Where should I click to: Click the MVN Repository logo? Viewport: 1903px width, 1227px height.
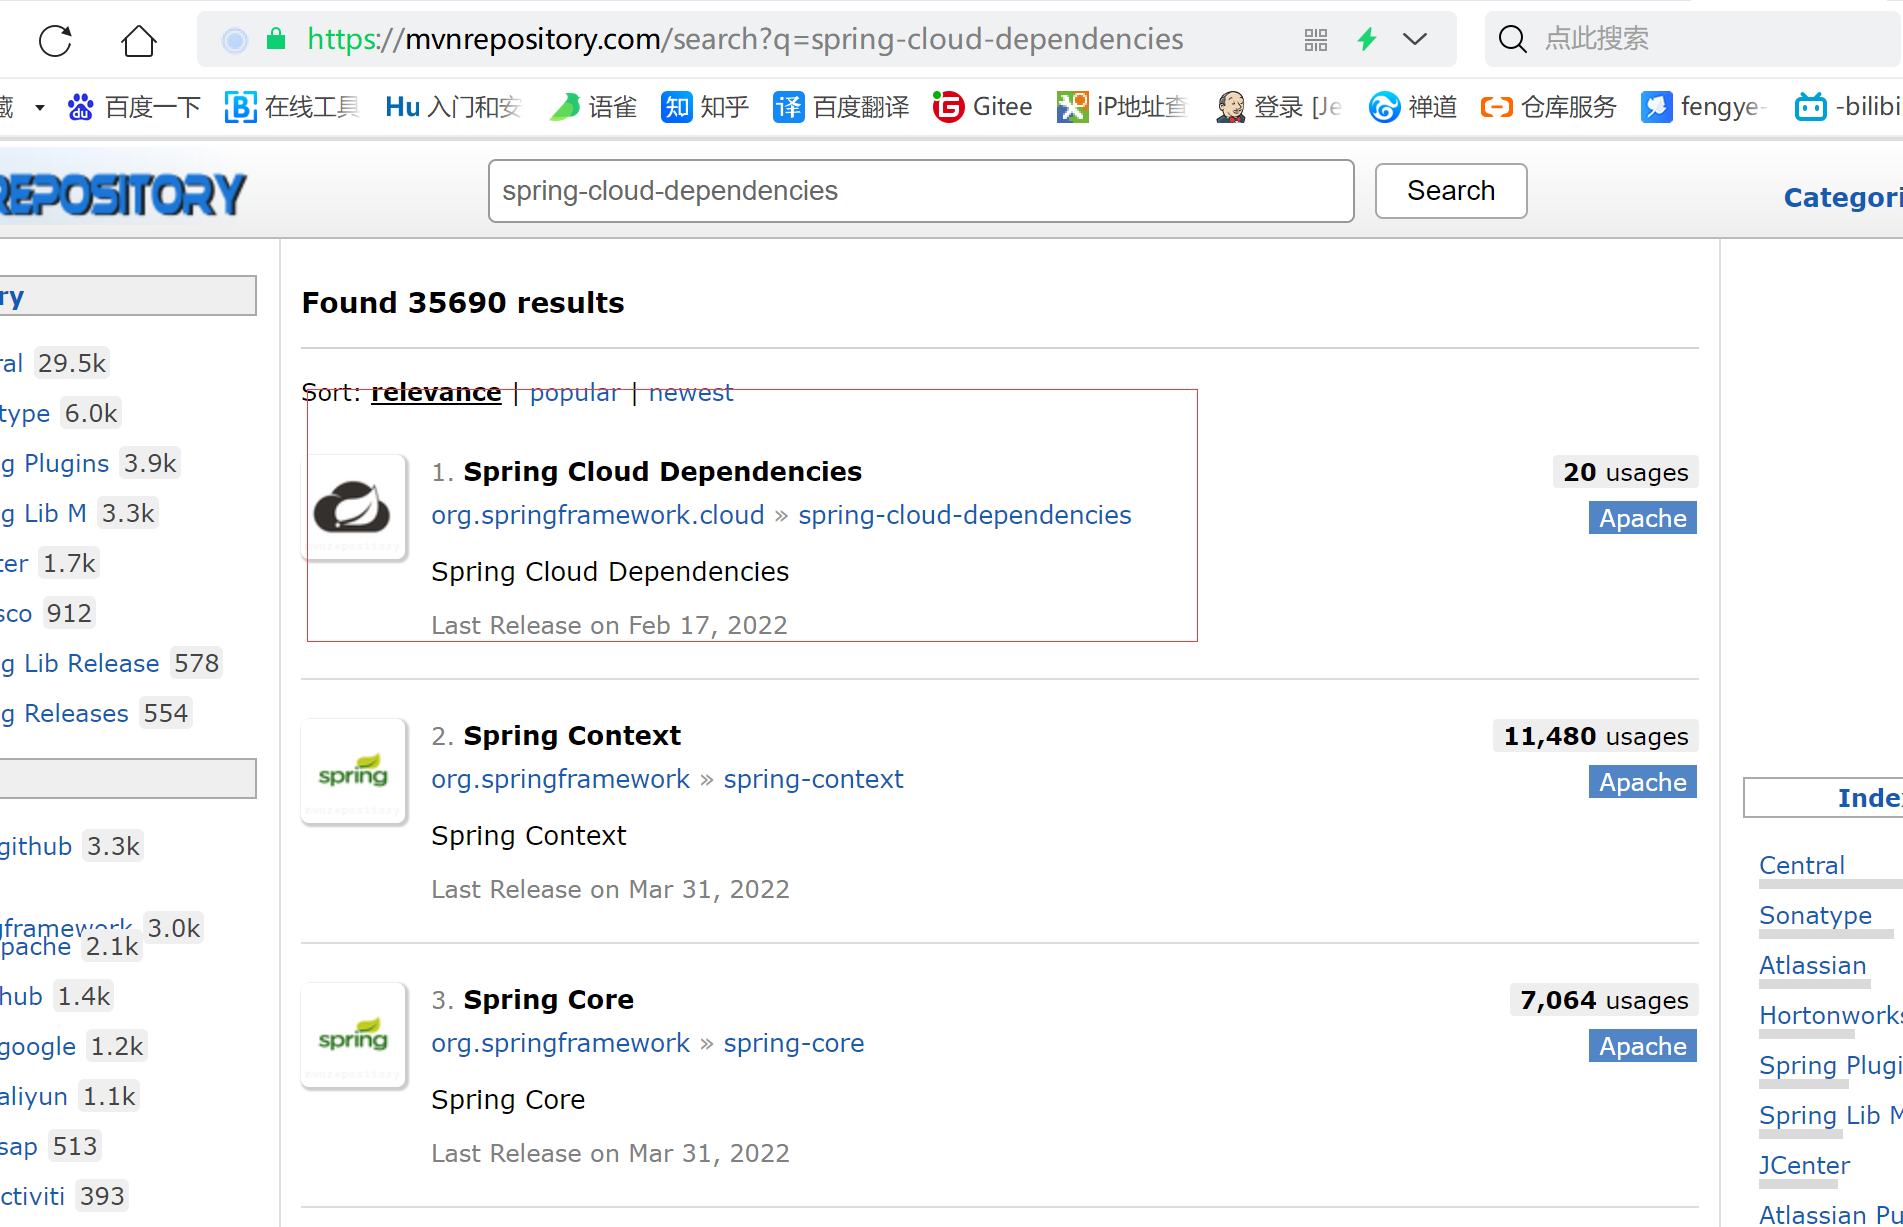[x=122, y=194]
